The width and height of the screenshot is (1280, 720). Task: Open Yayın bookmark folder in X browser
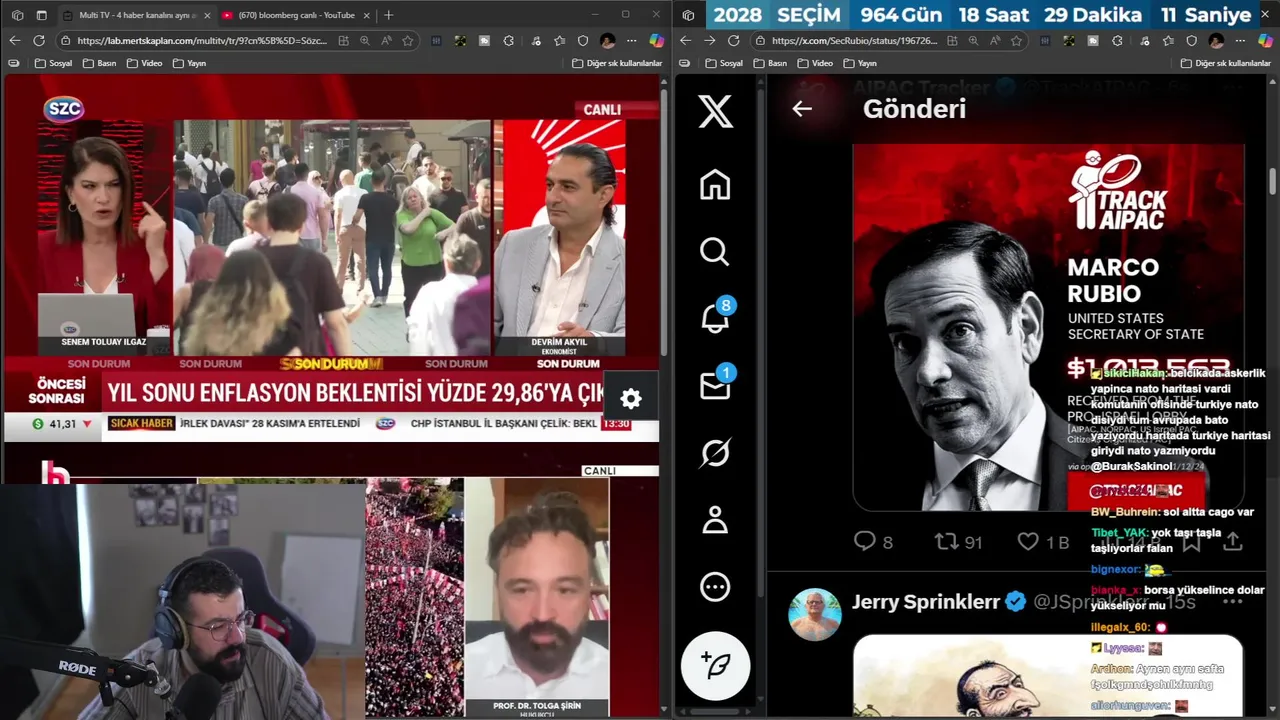coord(861,63)
